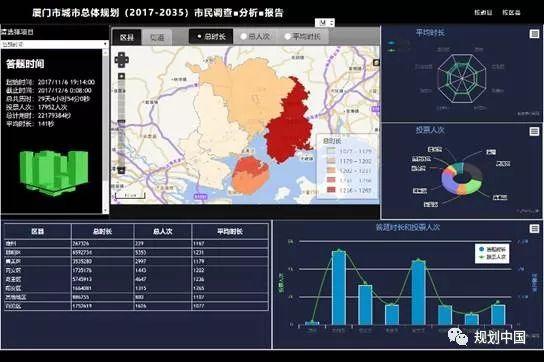Click the tallest blue bar in the bar chart
Screen dimensions: 544x362
pyautogui.click(x=339, y=288)
